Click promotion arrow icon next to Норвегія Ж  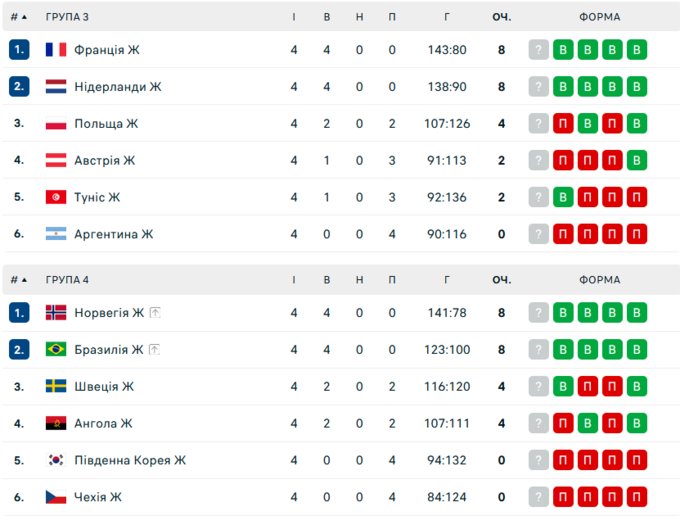155,313
